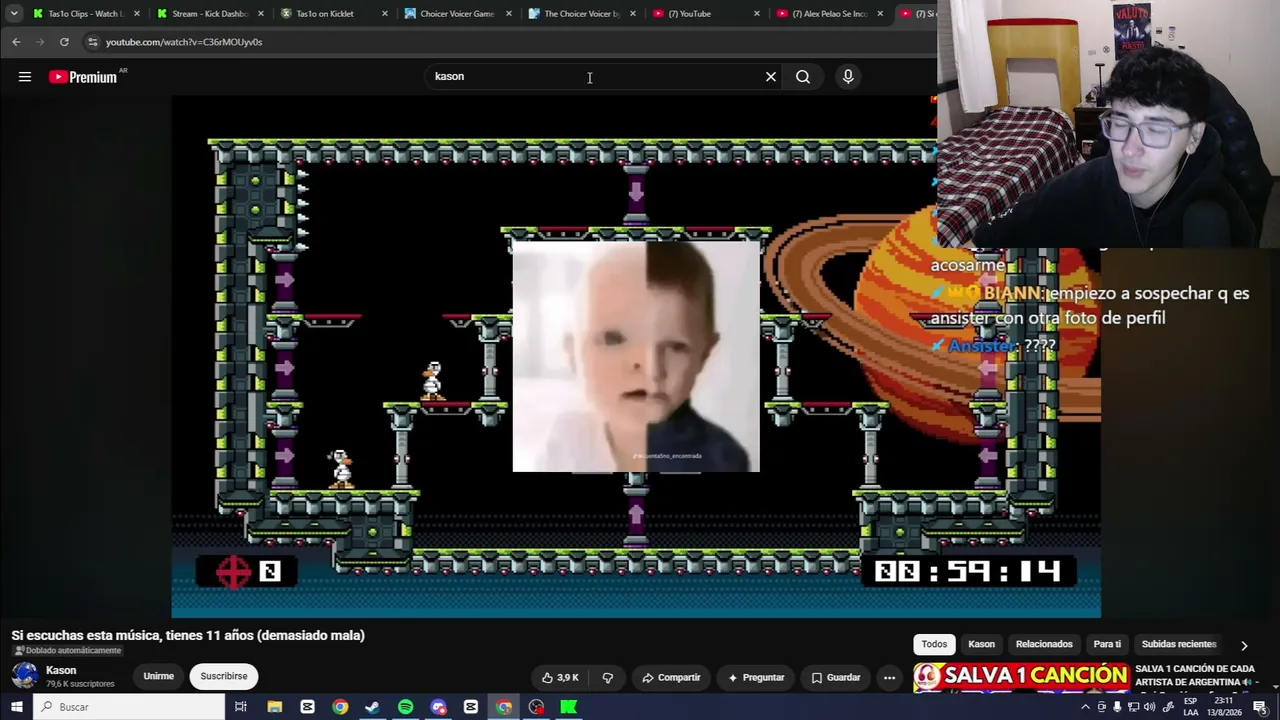Launch Steam from the taskbar
Image resolution: width=1280 pixels, height=720 pixels.
pos(372,707)
